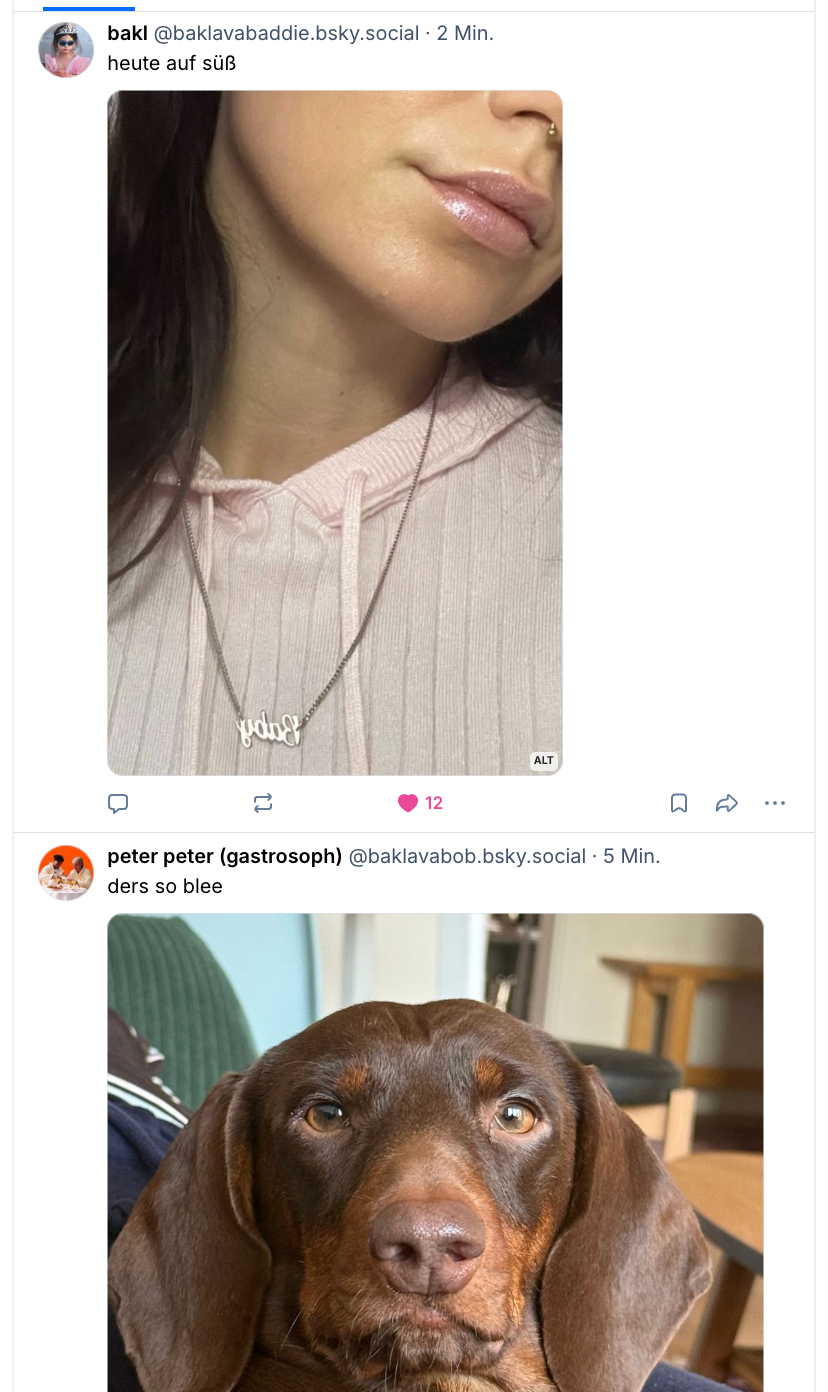Repost bakl's necklace post
Screen dimensions: 828x1392
click(x=263, y=803)
